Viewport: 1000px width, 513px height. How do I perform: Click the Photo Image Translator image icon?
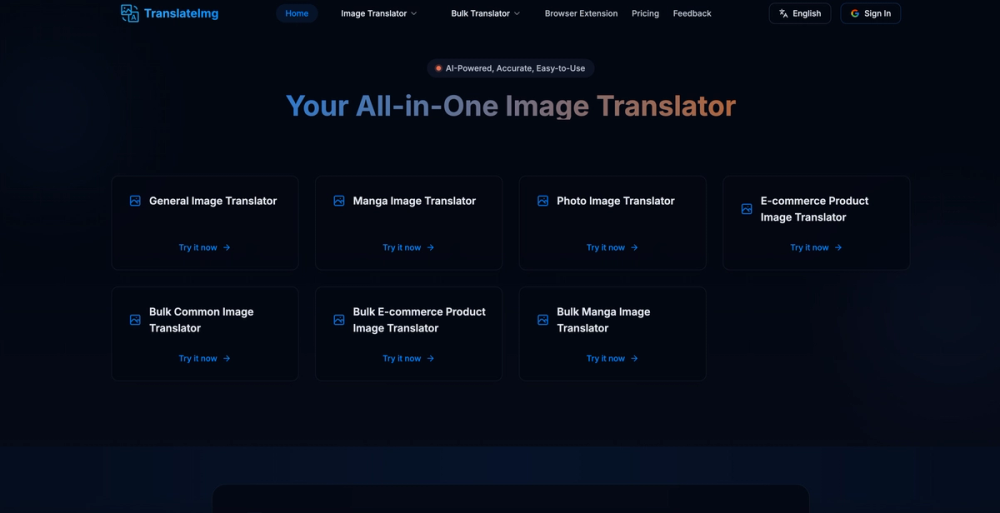[543, 201]
